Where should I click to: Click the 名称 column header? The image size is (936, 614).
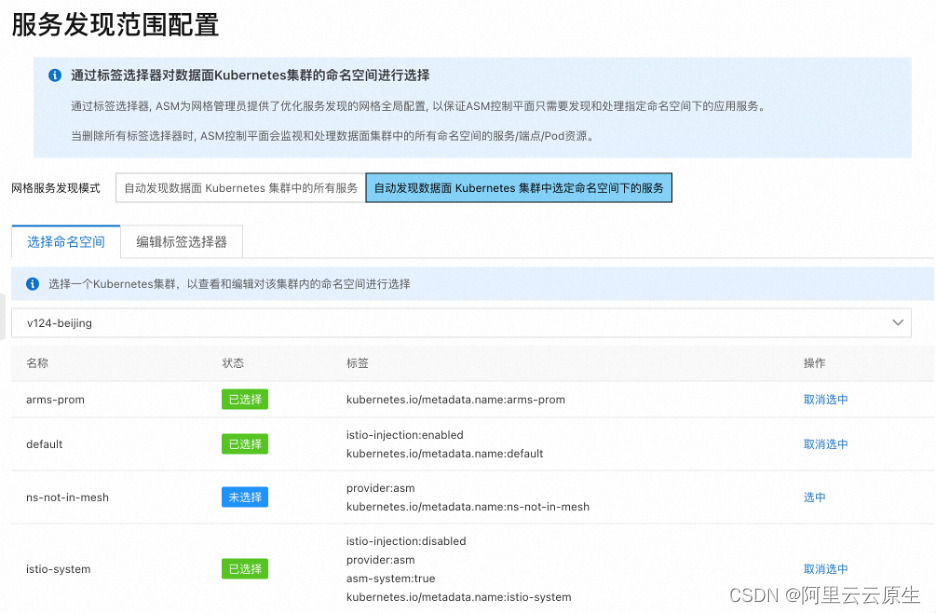[37, 363]
